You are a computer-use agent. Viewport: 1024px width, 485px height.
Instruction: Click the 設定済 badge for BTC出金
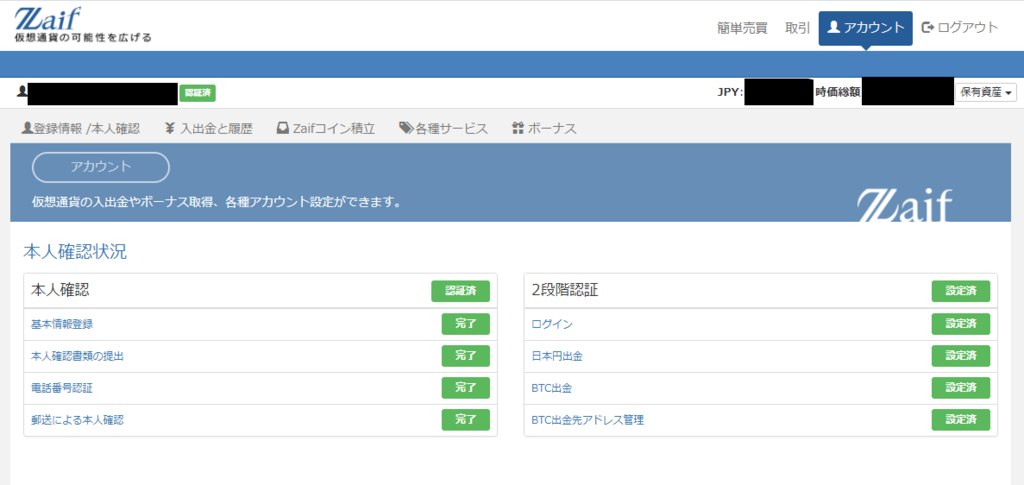pos(961,388)
